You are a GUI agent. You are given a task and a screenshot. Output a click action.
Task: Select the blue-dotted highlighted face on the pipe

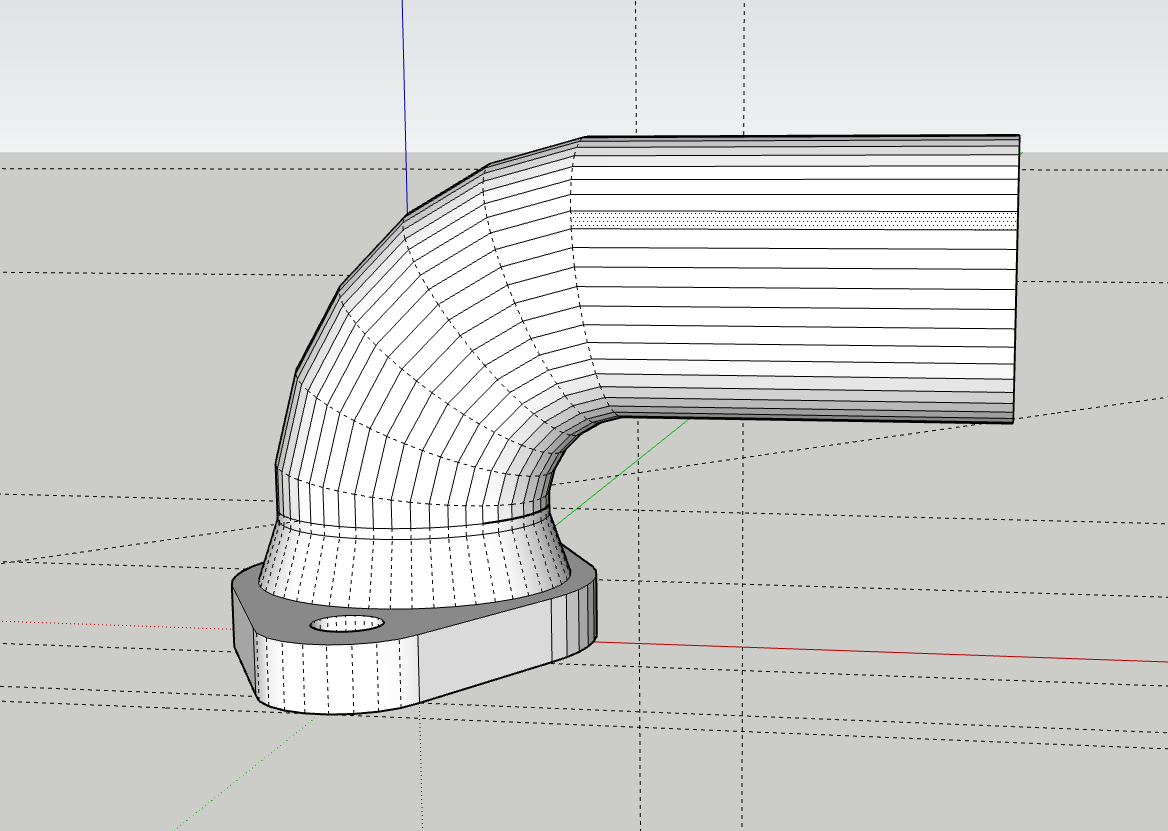coord(794,220)
